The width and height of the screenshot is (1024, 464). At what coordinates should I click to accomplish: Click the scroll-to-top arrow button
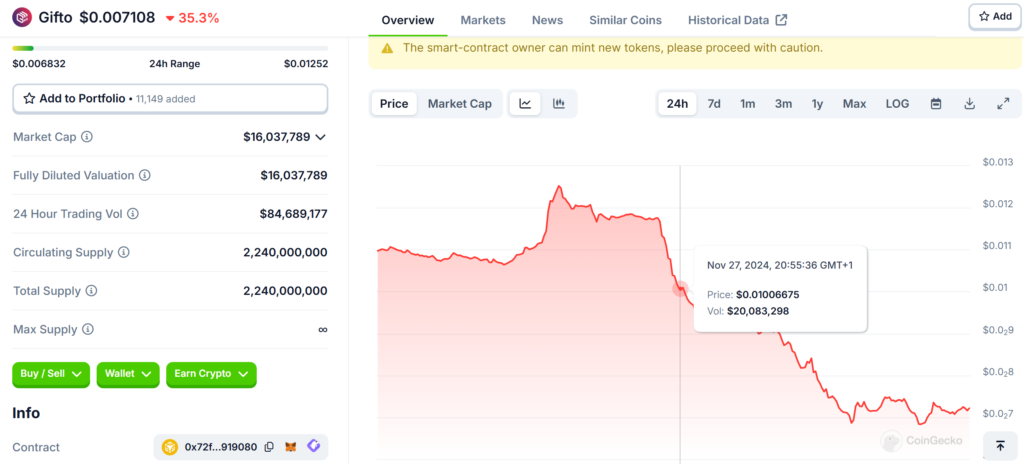click(1000, 446)
